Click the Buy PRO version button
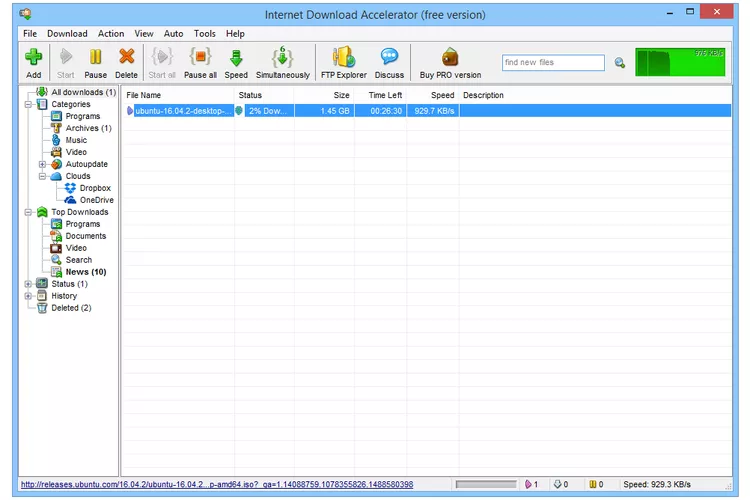 (x=450, y=60)
